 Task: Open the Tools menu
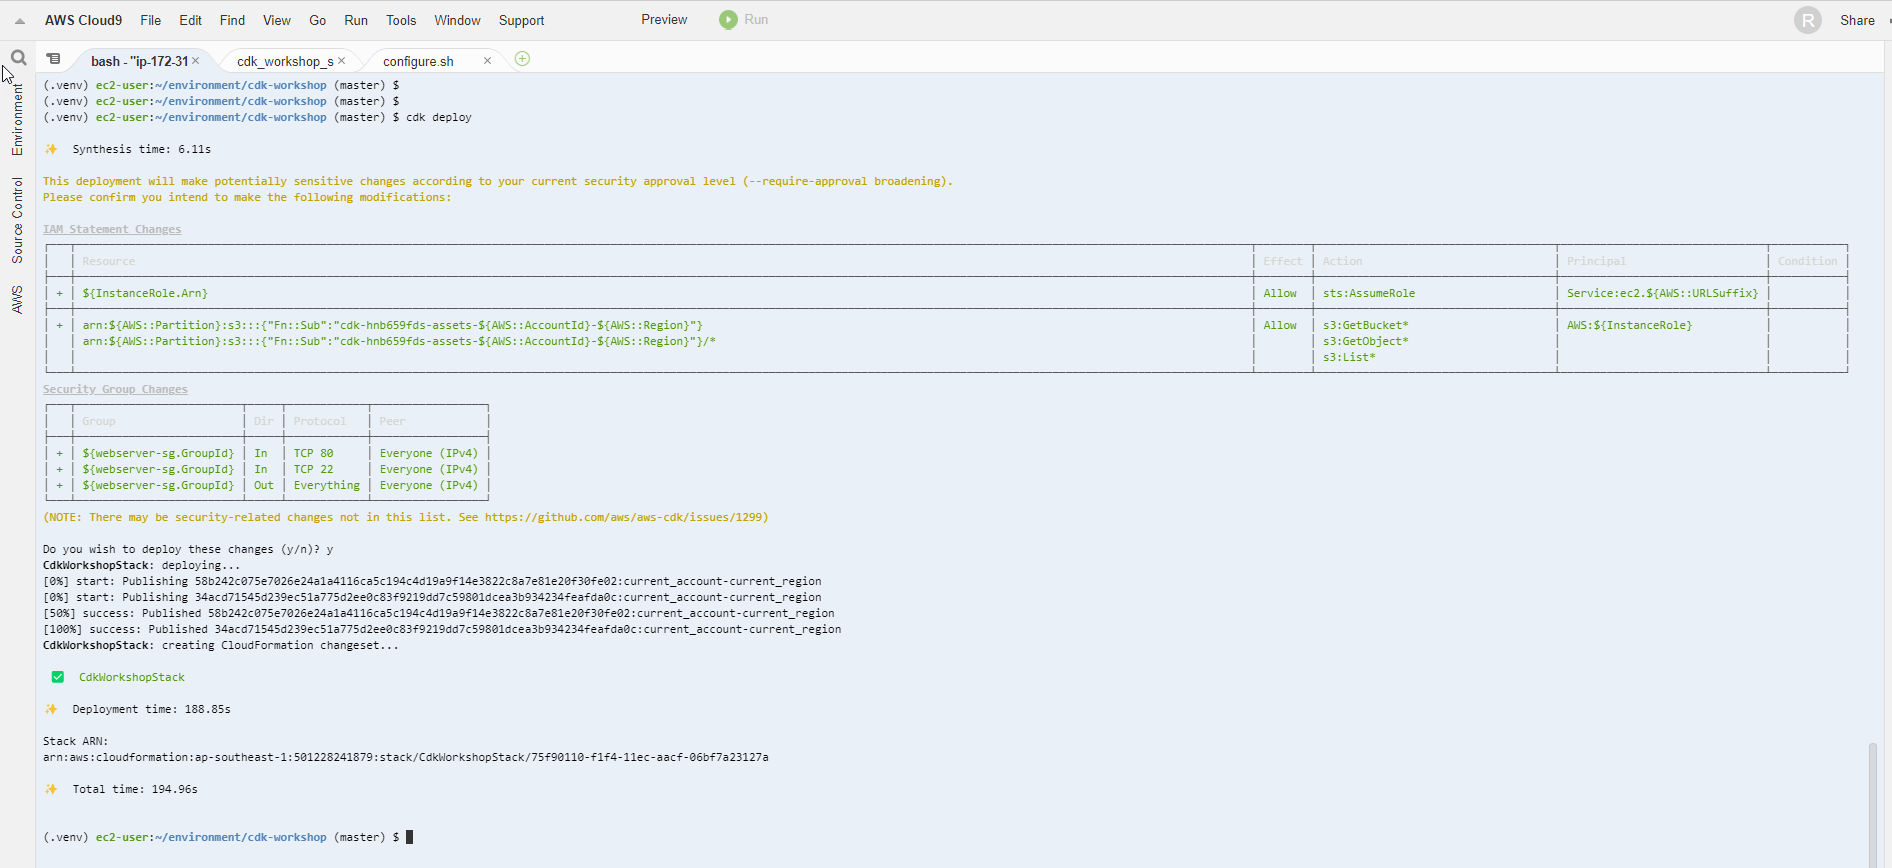click(x=401, y=20)
